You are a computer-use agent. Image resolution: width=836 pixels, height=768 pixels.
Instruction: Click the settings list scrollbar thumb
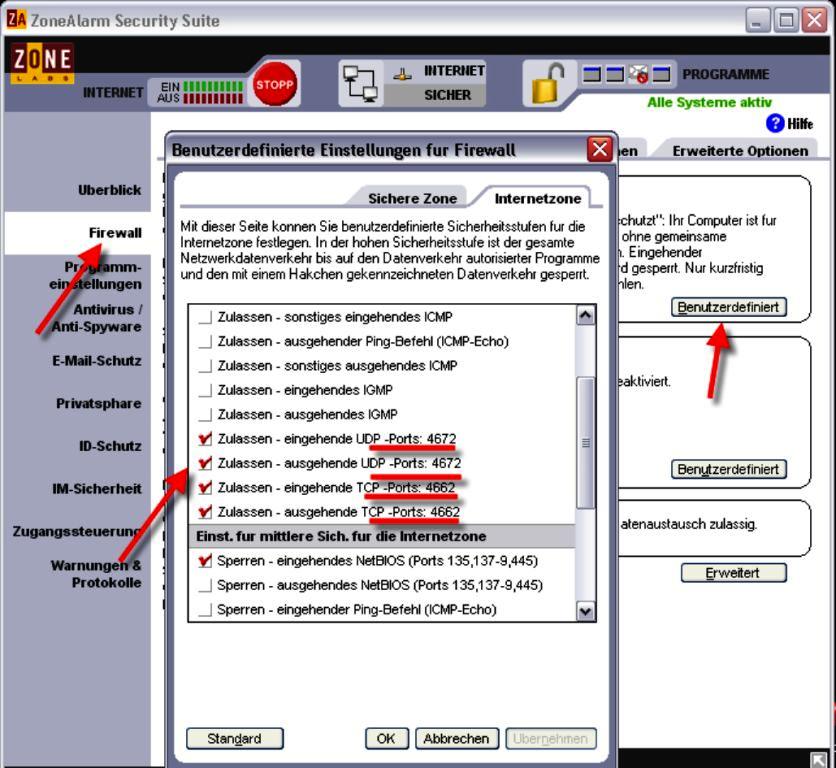[x=585, y=443]
